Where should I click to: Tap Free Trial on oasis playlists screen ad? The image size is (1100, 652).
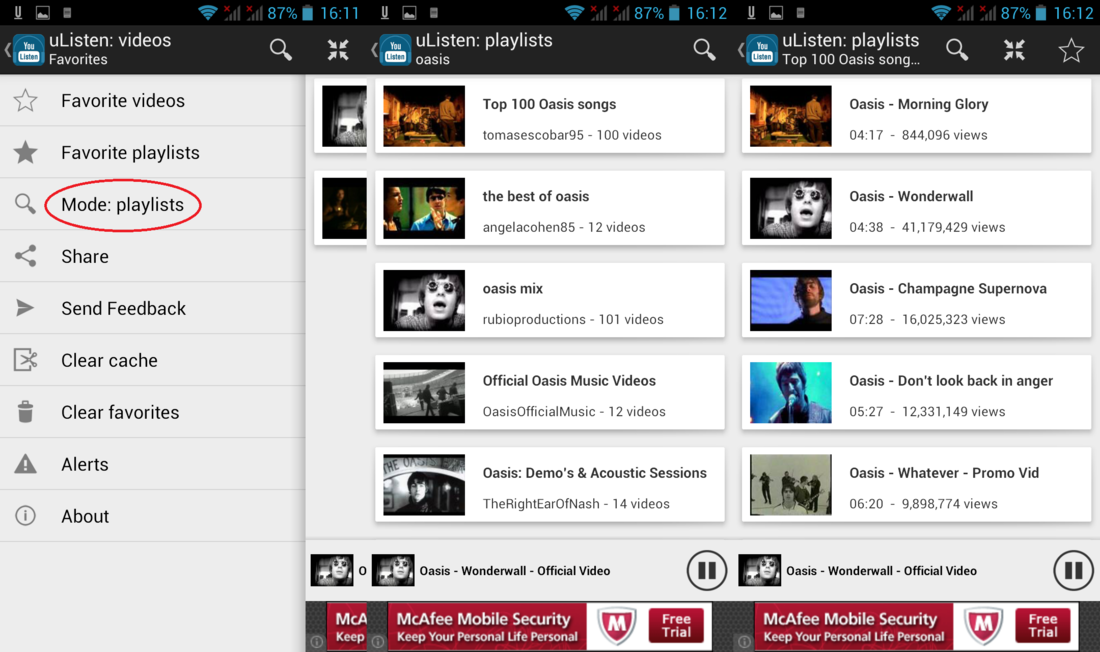676,625
